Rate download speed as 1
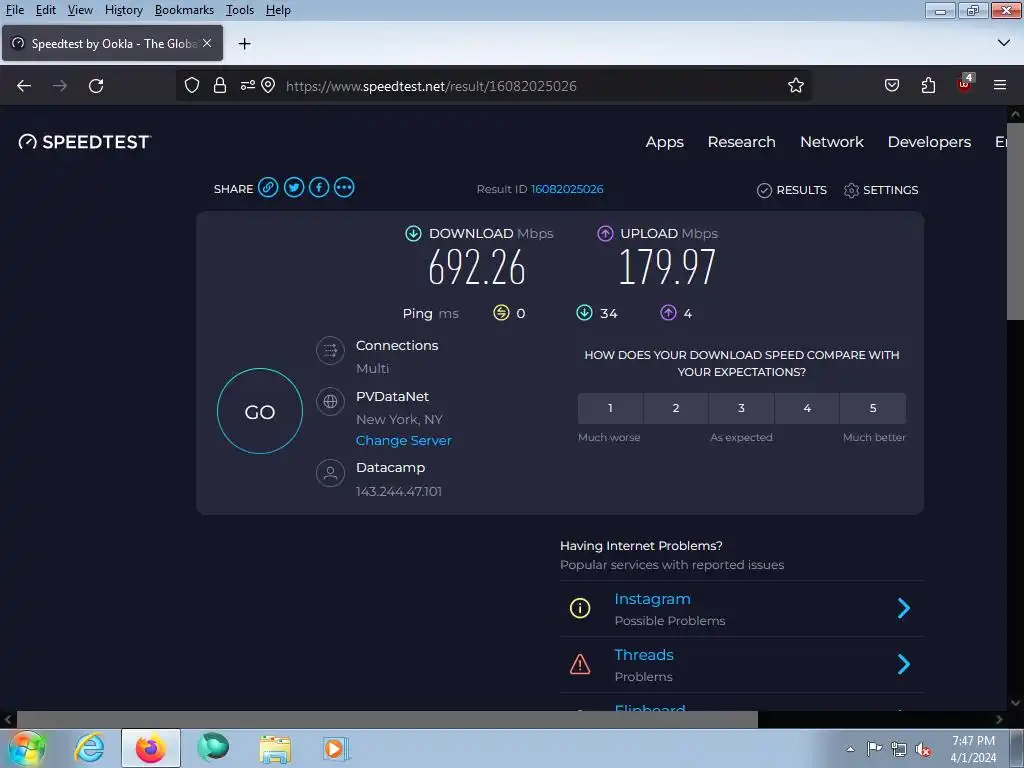This screenshot has width=1024, height=768. pos(610,408)
